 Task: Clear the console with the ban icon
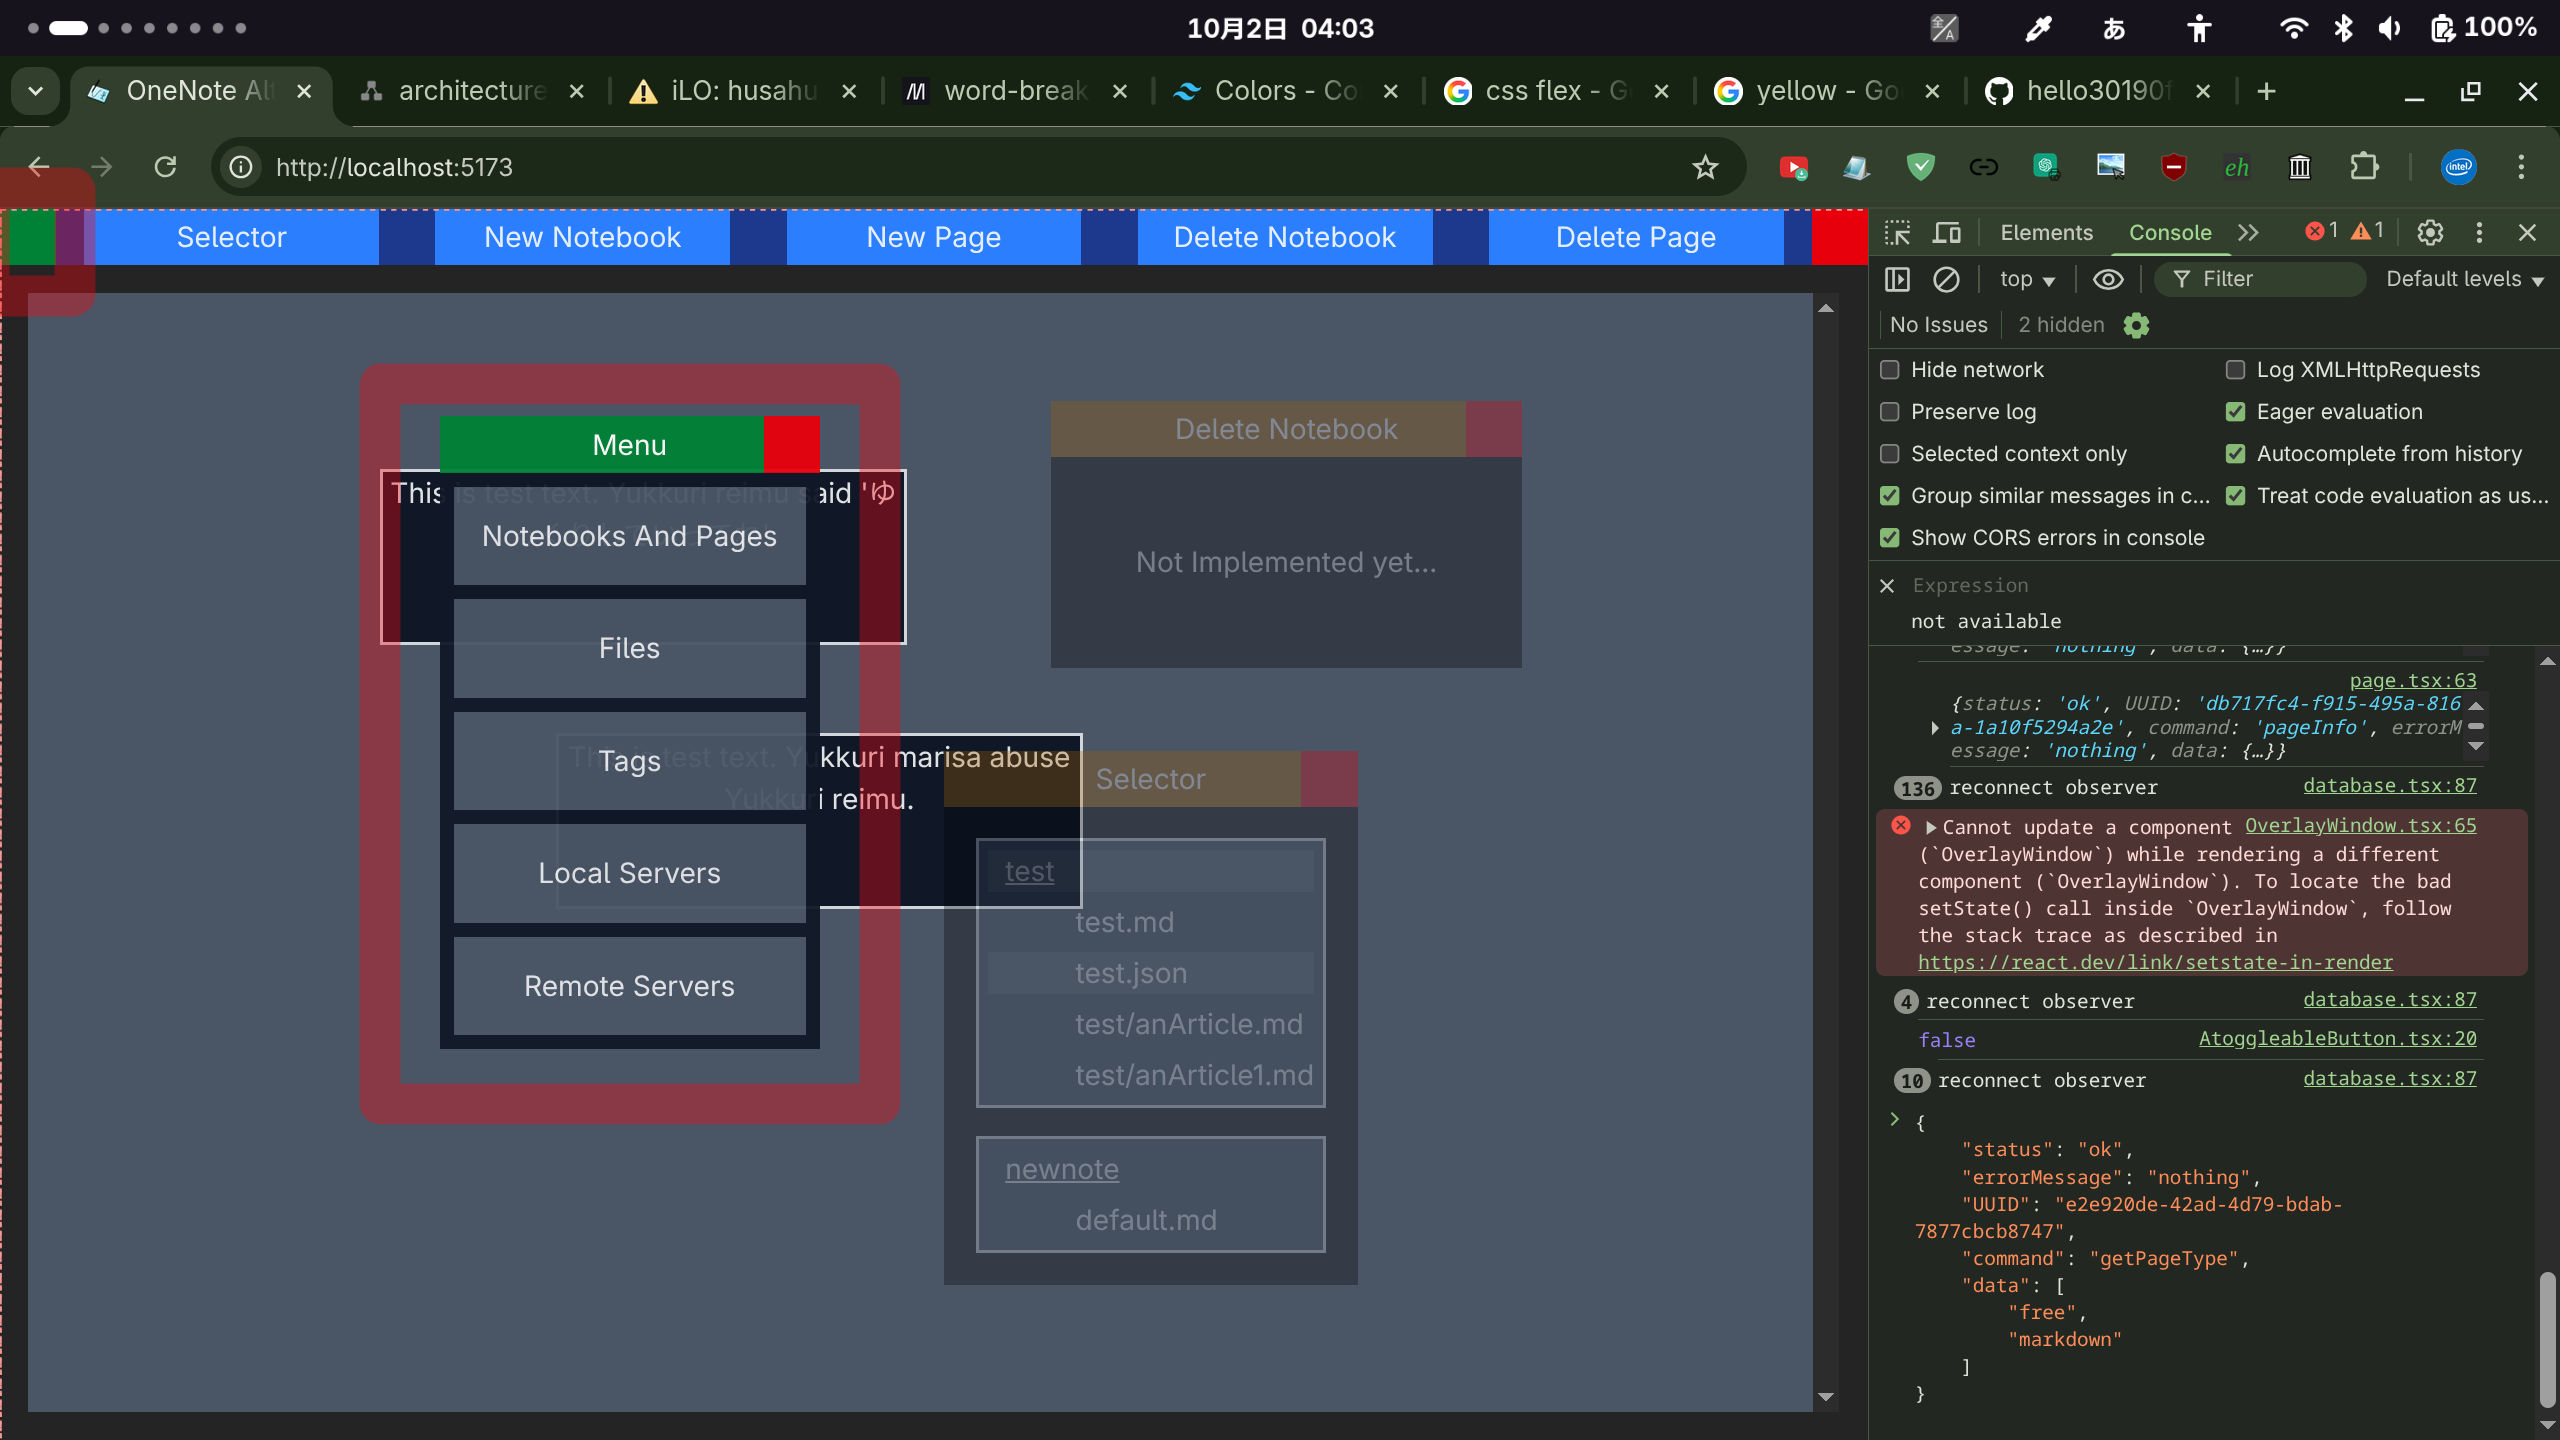click(x=1946, y=279)
